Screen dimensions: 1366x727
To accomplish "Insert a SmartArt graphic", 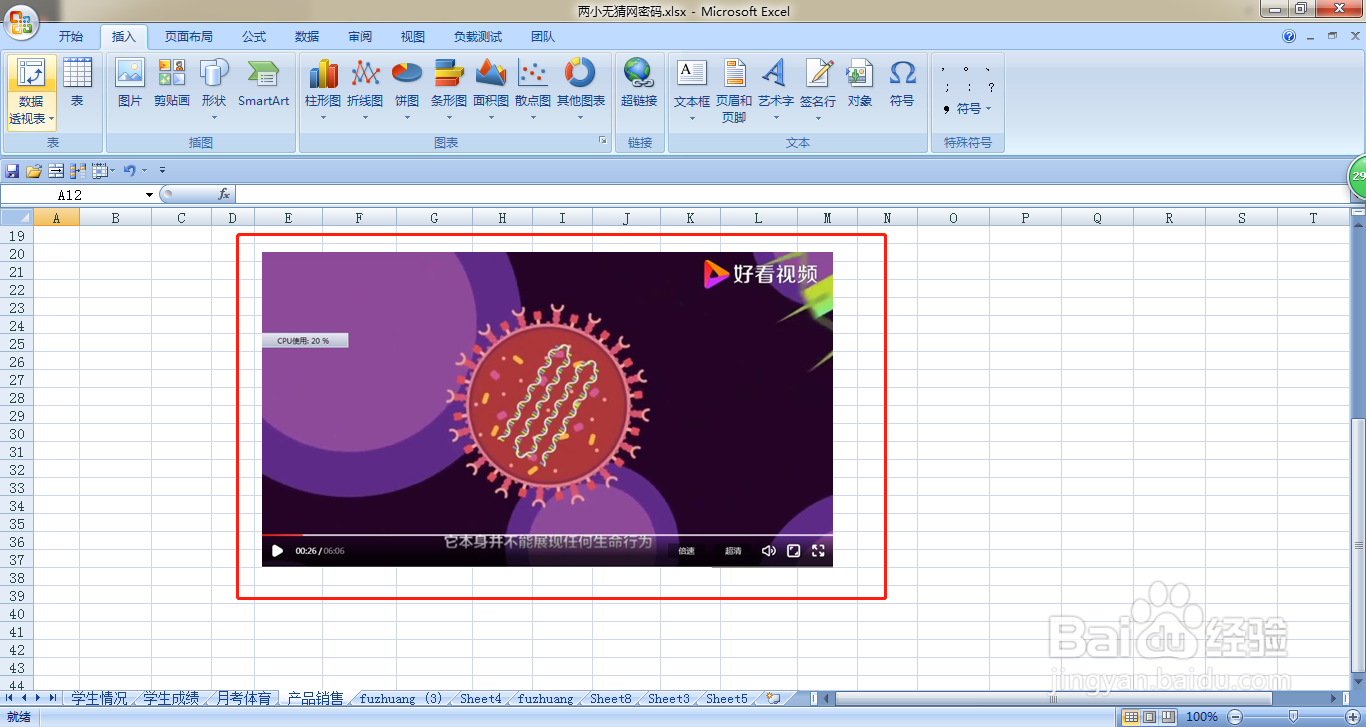I will 263,83.
